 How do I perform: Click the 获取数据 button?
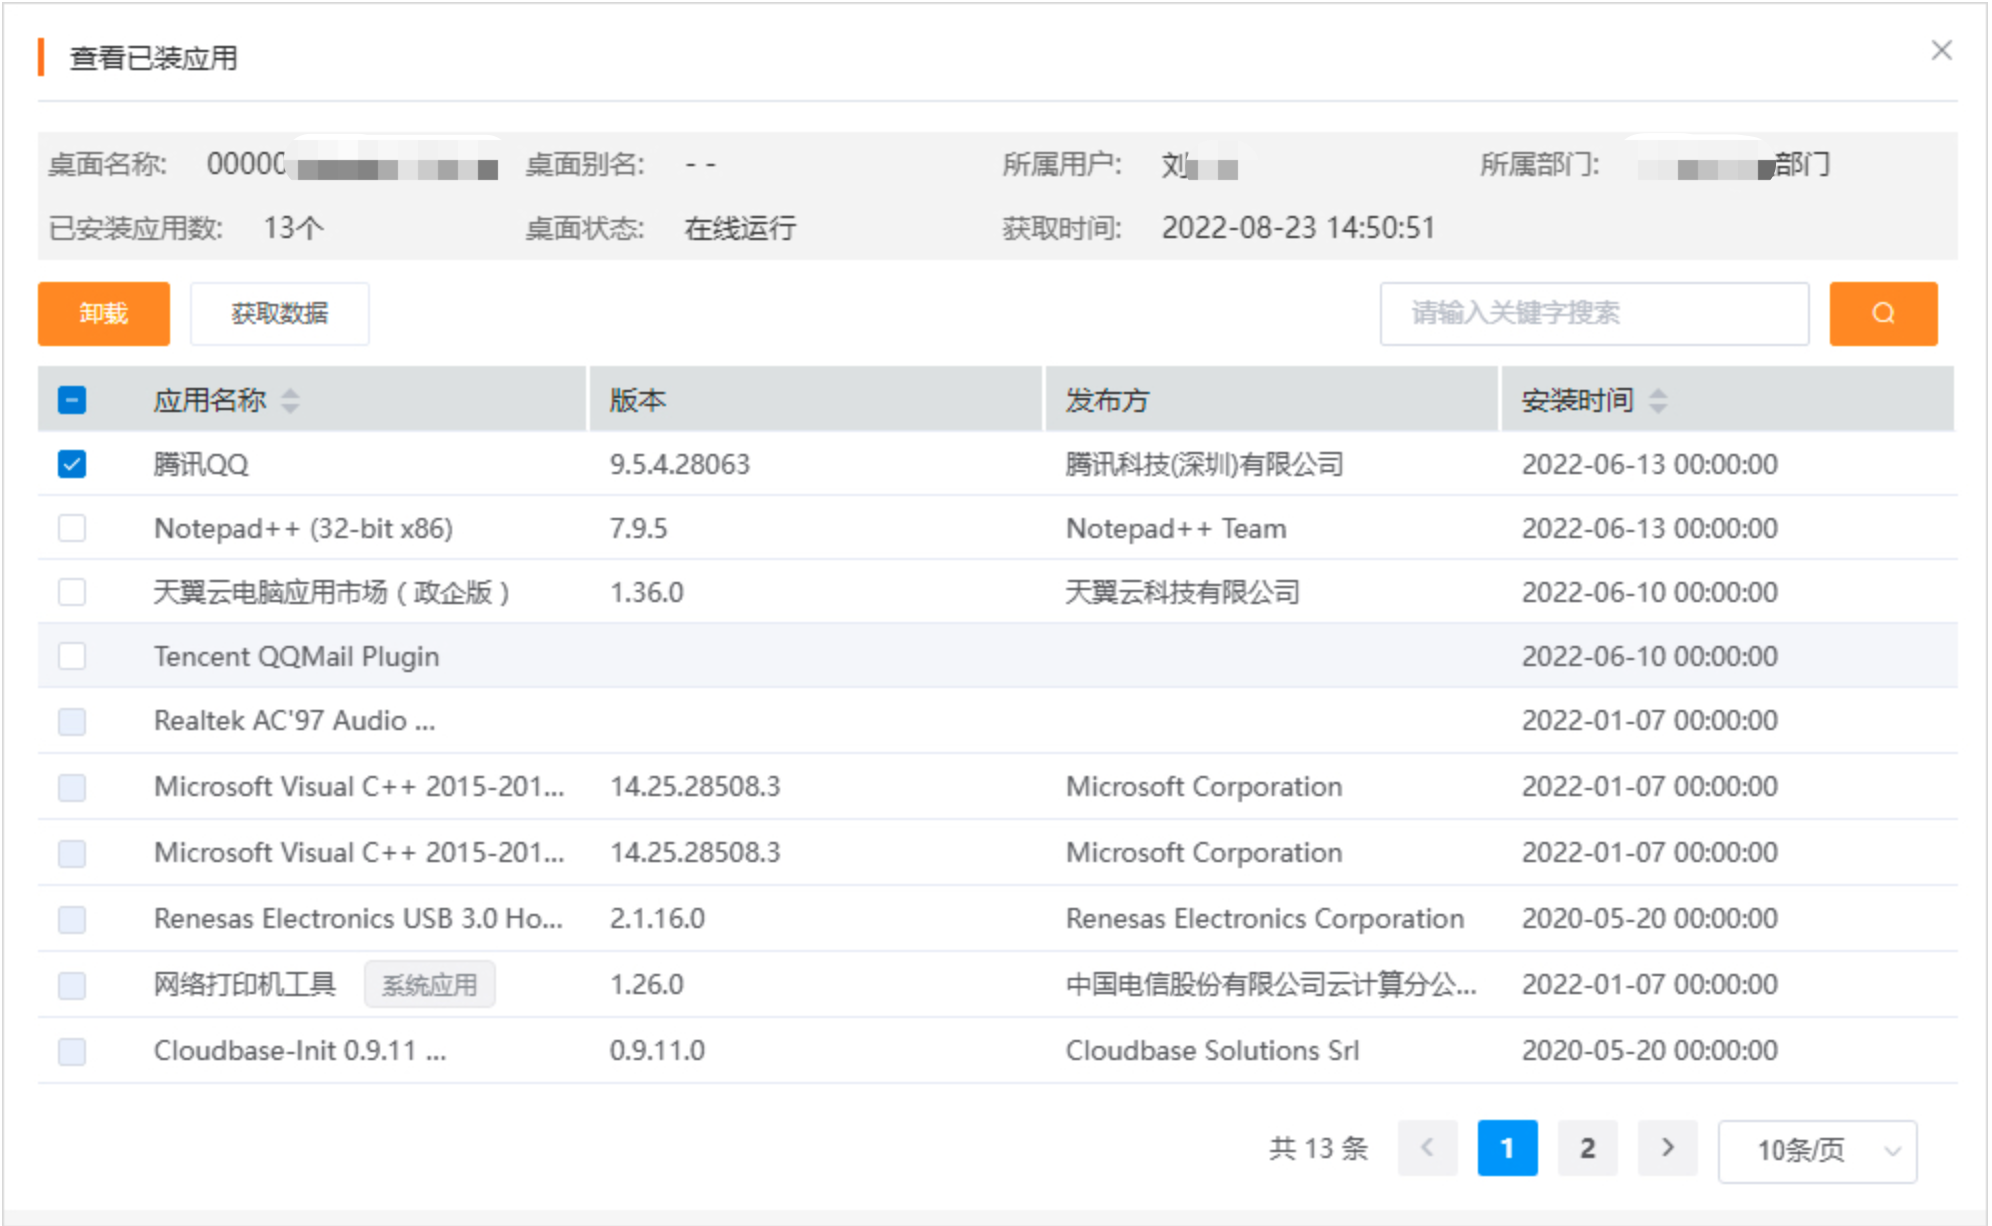coord(279,313)
